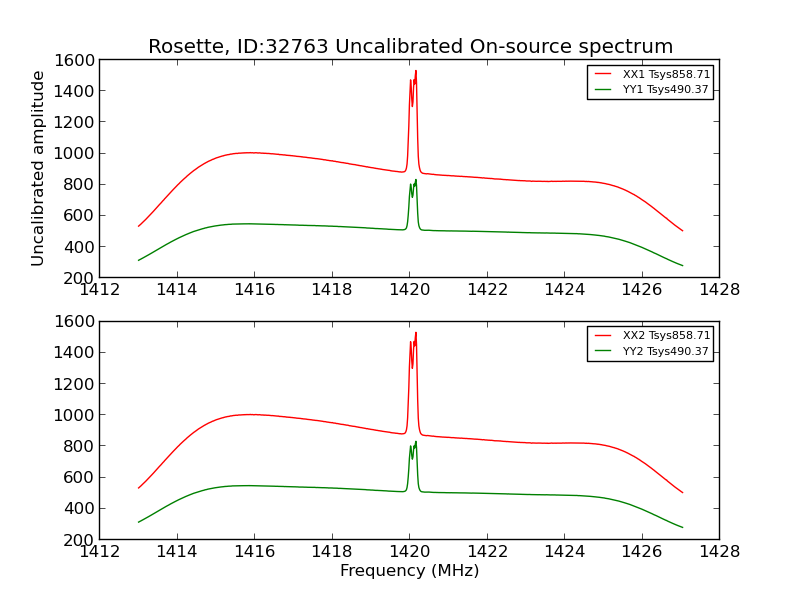Click the 1000 y-tick label on upper plot
The width and height of the screenshot is (800, 600).
click(74, 153)
